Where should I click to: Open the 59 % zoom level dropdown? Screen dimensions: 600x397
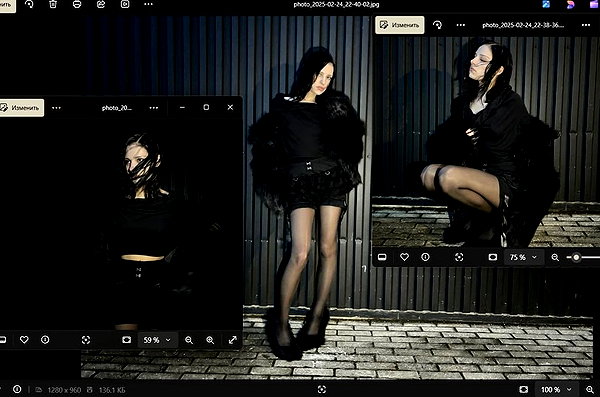pos(157,340)
